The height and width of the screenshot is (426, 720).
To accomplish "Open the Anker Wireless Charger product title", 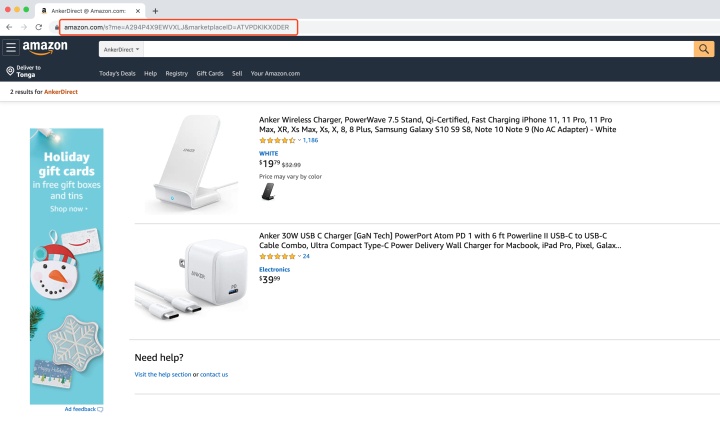I will tap(437, 124).
